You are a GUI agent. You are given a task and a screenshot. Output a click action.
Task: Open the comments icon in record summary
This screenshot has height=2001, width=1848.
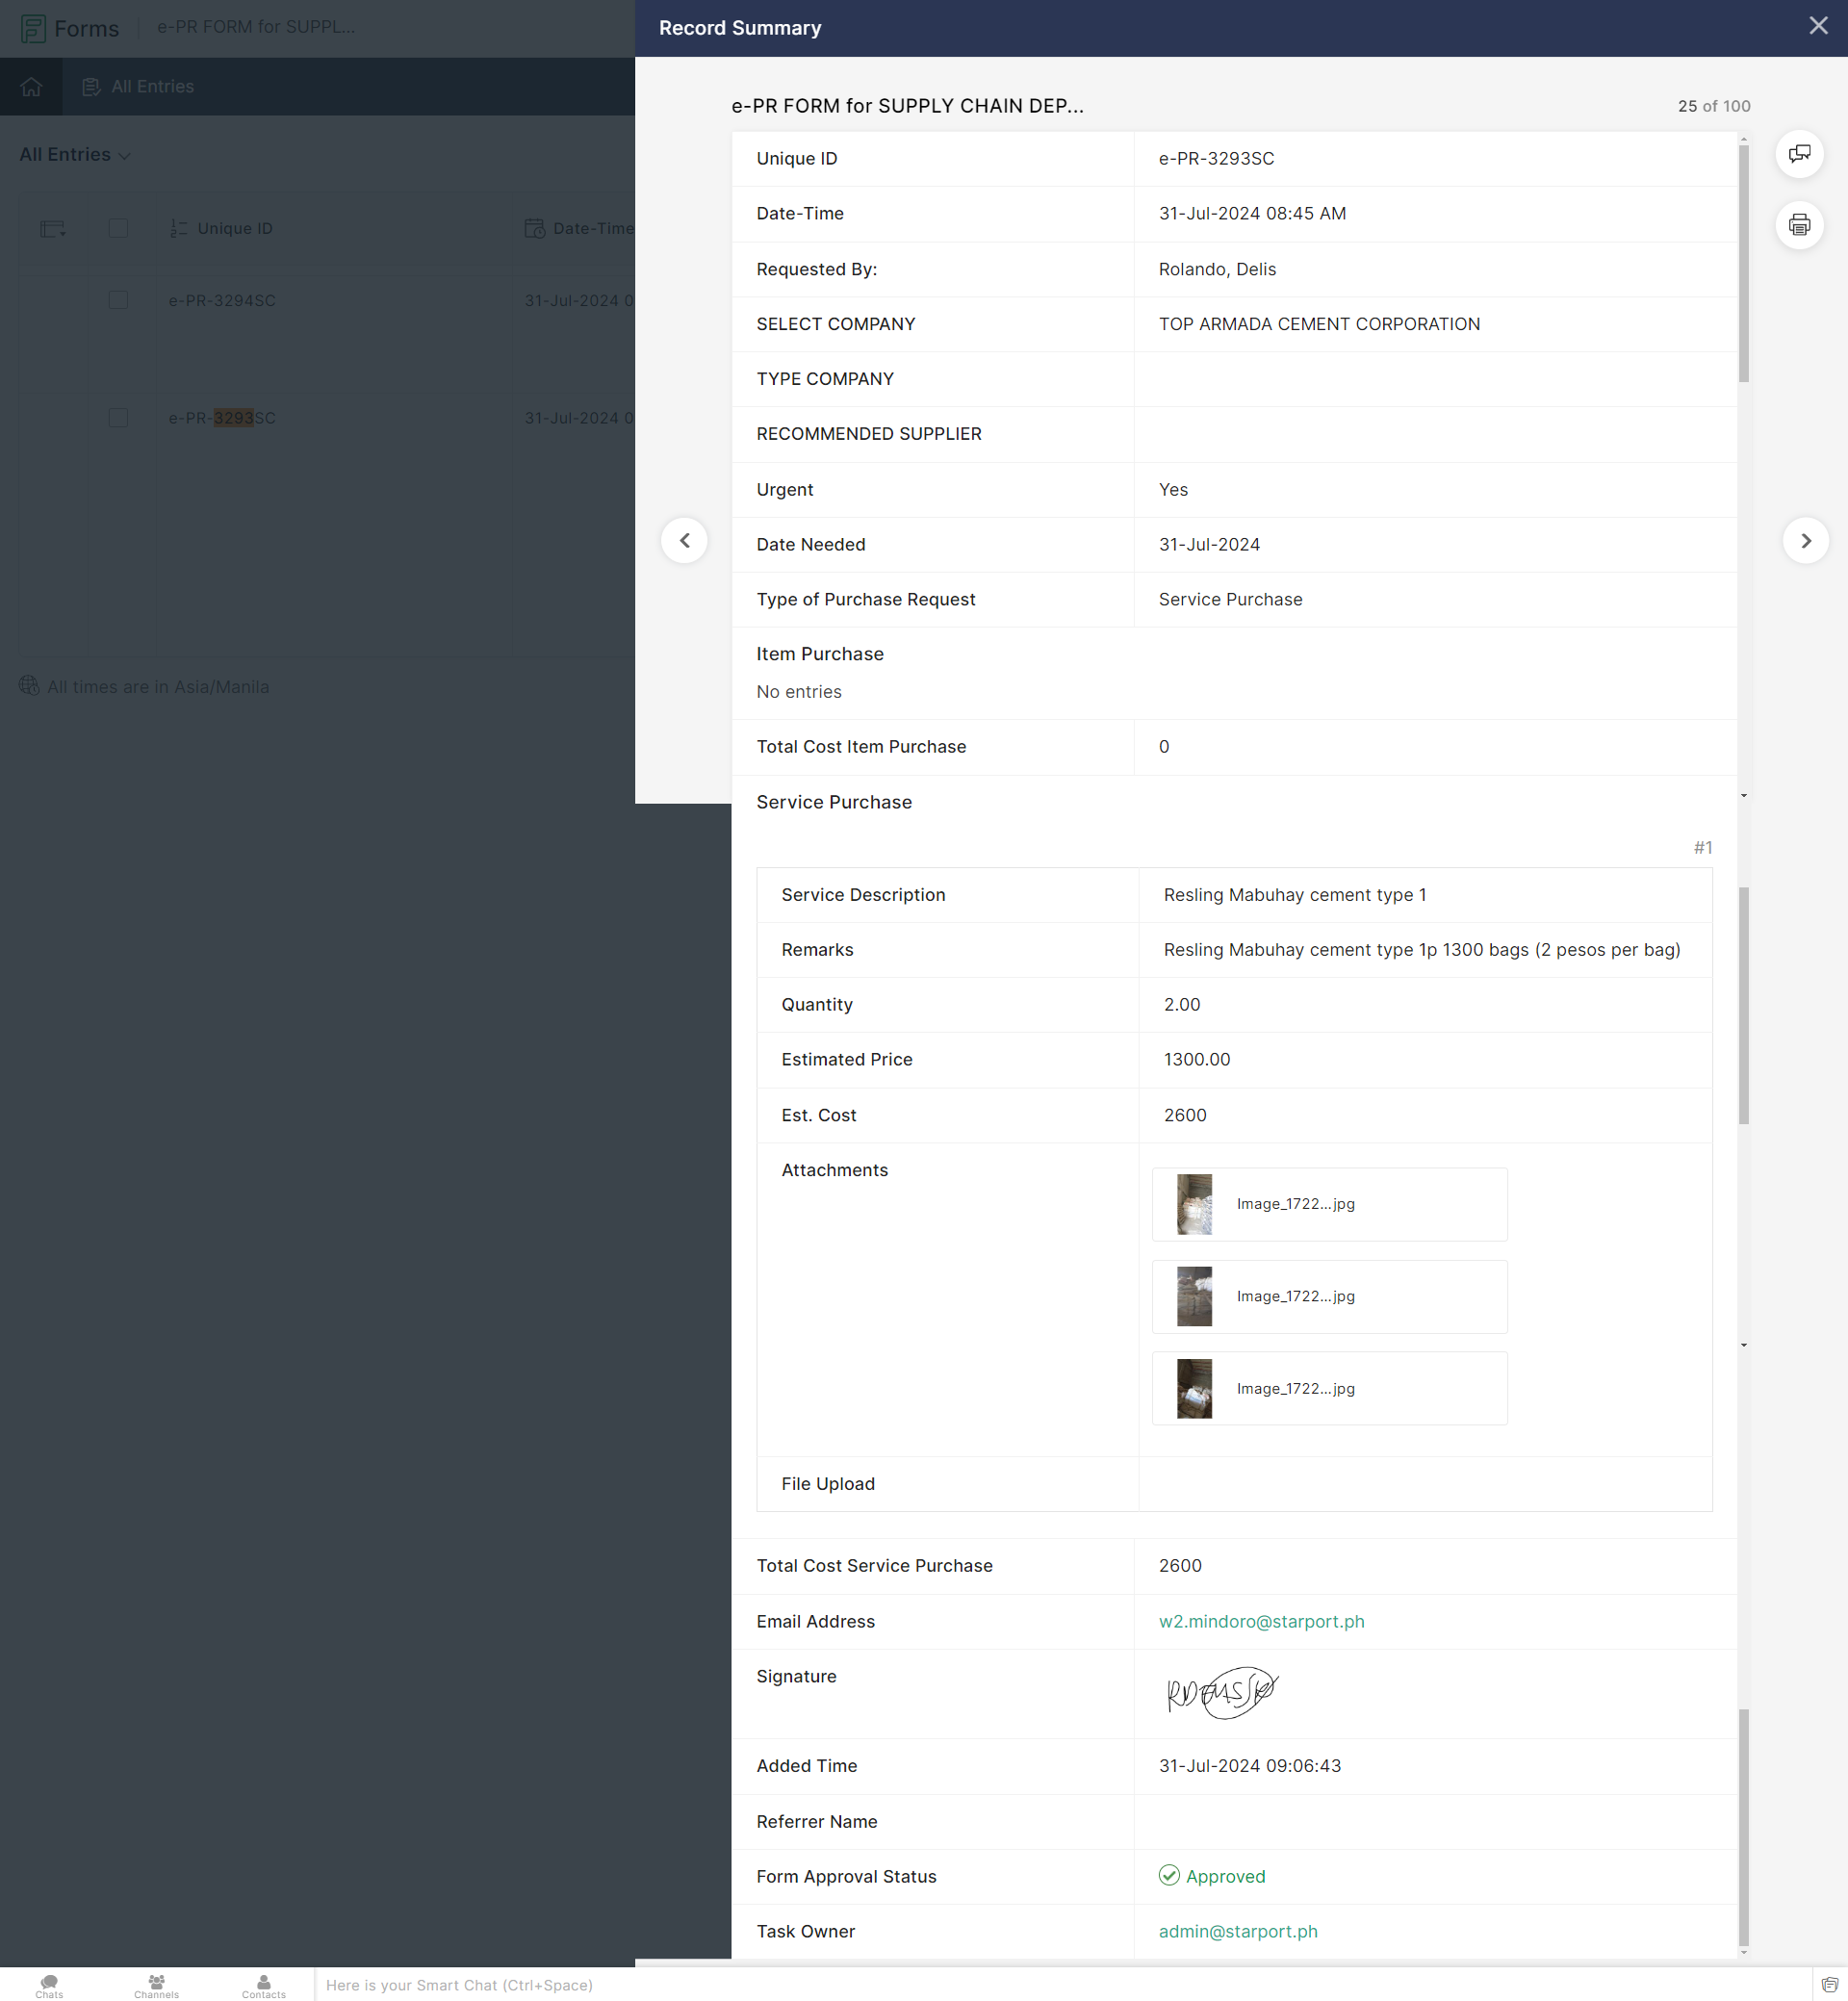(x=1798, y=154)
